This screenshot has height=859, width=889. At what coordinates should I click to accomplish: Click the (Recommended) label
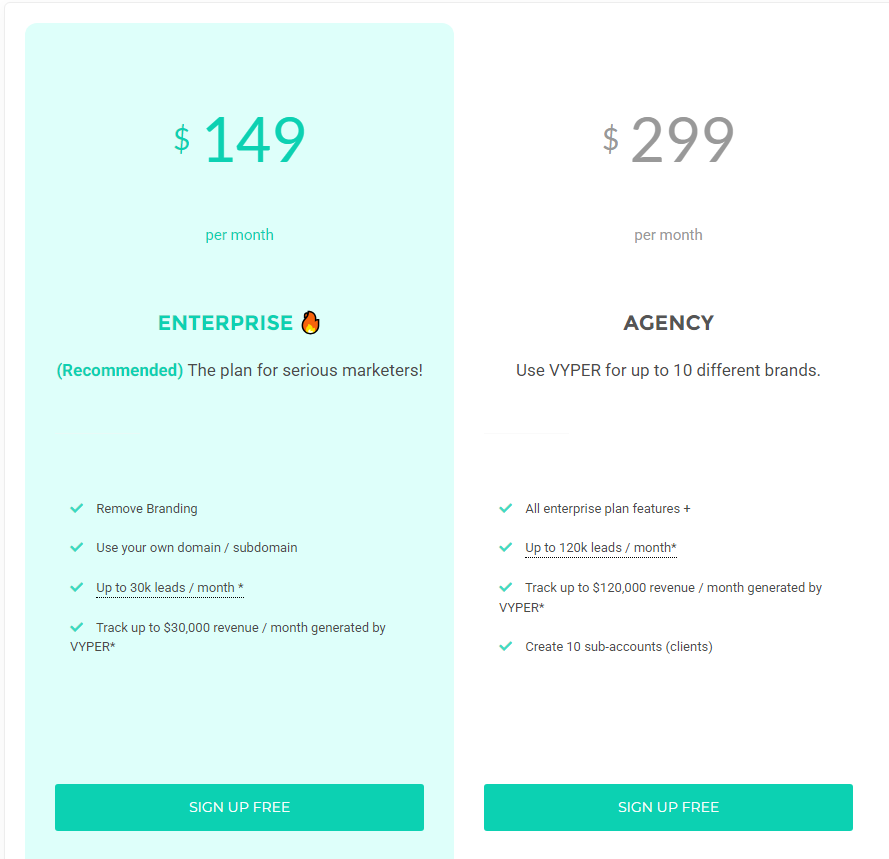pos(119,370)
